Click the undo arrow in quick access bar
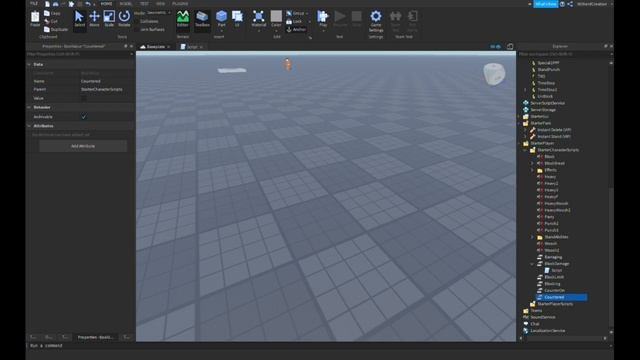The height and width of the screenshot is (360, 640). [88, 4]
